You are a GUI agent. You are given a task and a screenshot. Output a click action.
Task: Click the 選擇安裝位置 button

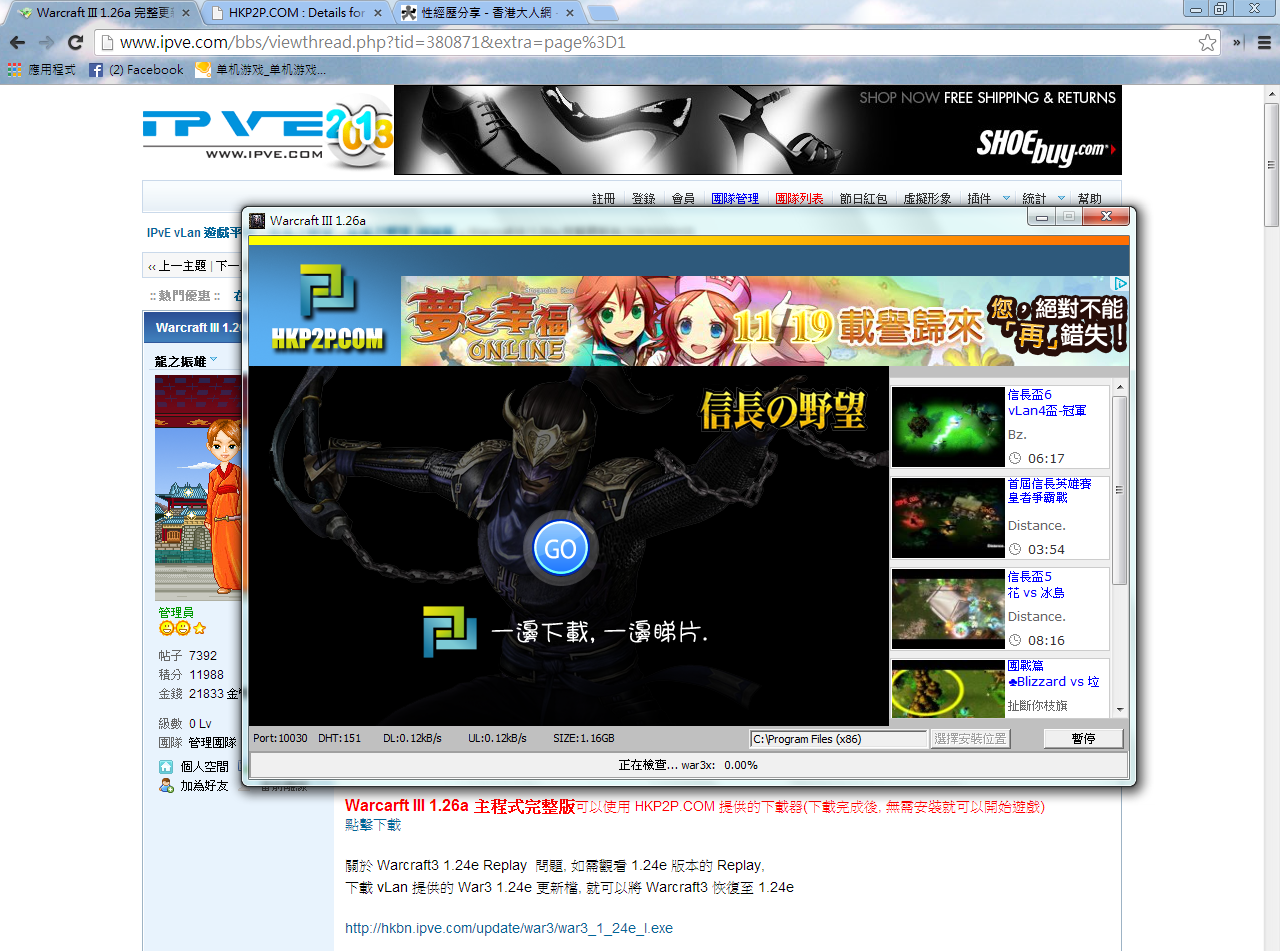(970, 739)
